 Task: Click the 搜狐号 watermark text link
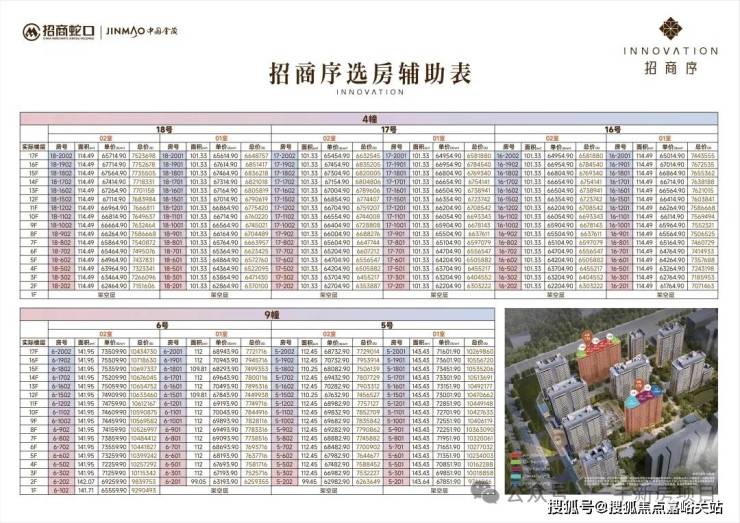(635, 507)
